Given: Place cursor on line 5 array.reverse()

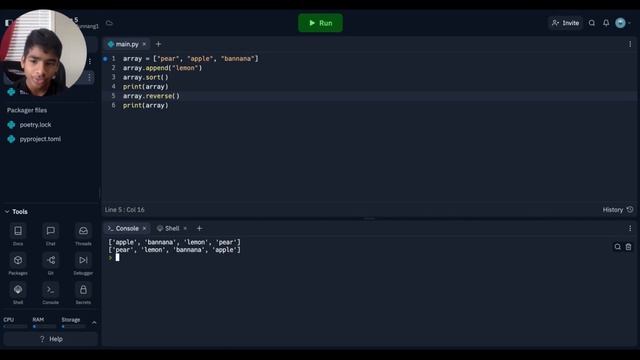Looking at the screenshot, I should pyautogui.click(x=151, y=96).
